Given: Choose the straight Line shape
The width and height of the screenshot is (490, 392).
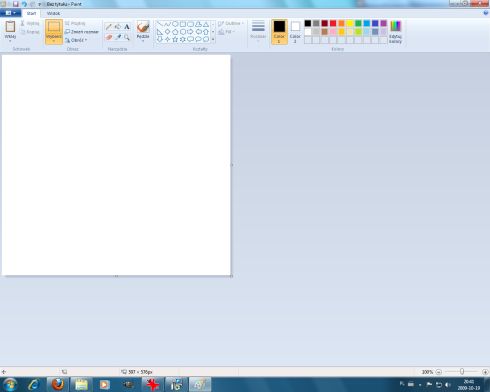Looking at the screenshot, I should click(160, 24).
